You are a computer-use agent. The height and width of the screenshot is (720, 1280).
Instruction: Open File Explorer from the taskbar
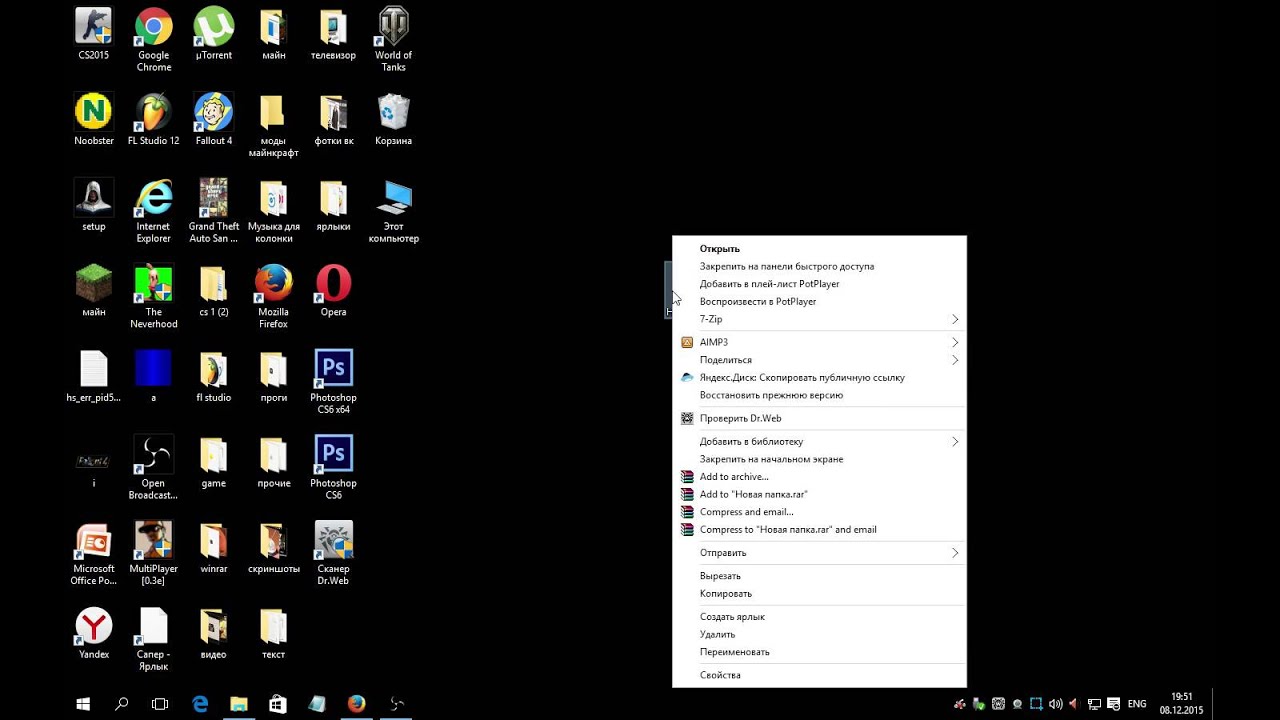tap(239, 704)
